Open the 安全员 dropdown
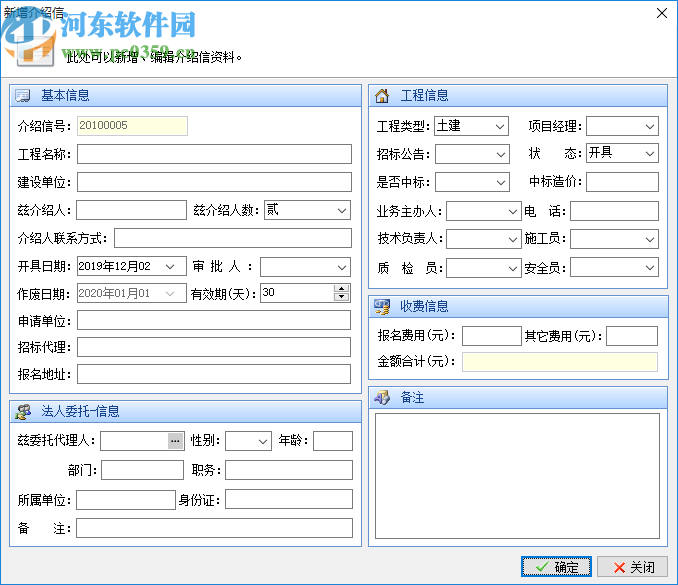This screenshot has height=585, width=678. [614, 268]
